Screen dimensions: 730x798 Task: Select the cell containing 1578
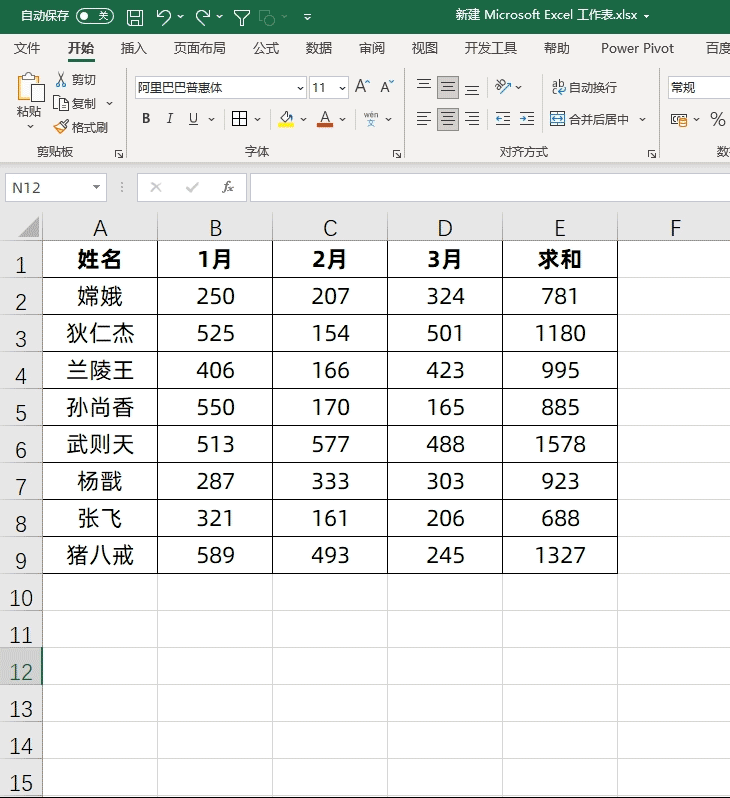pyautogui.click(x=559, y=444)
